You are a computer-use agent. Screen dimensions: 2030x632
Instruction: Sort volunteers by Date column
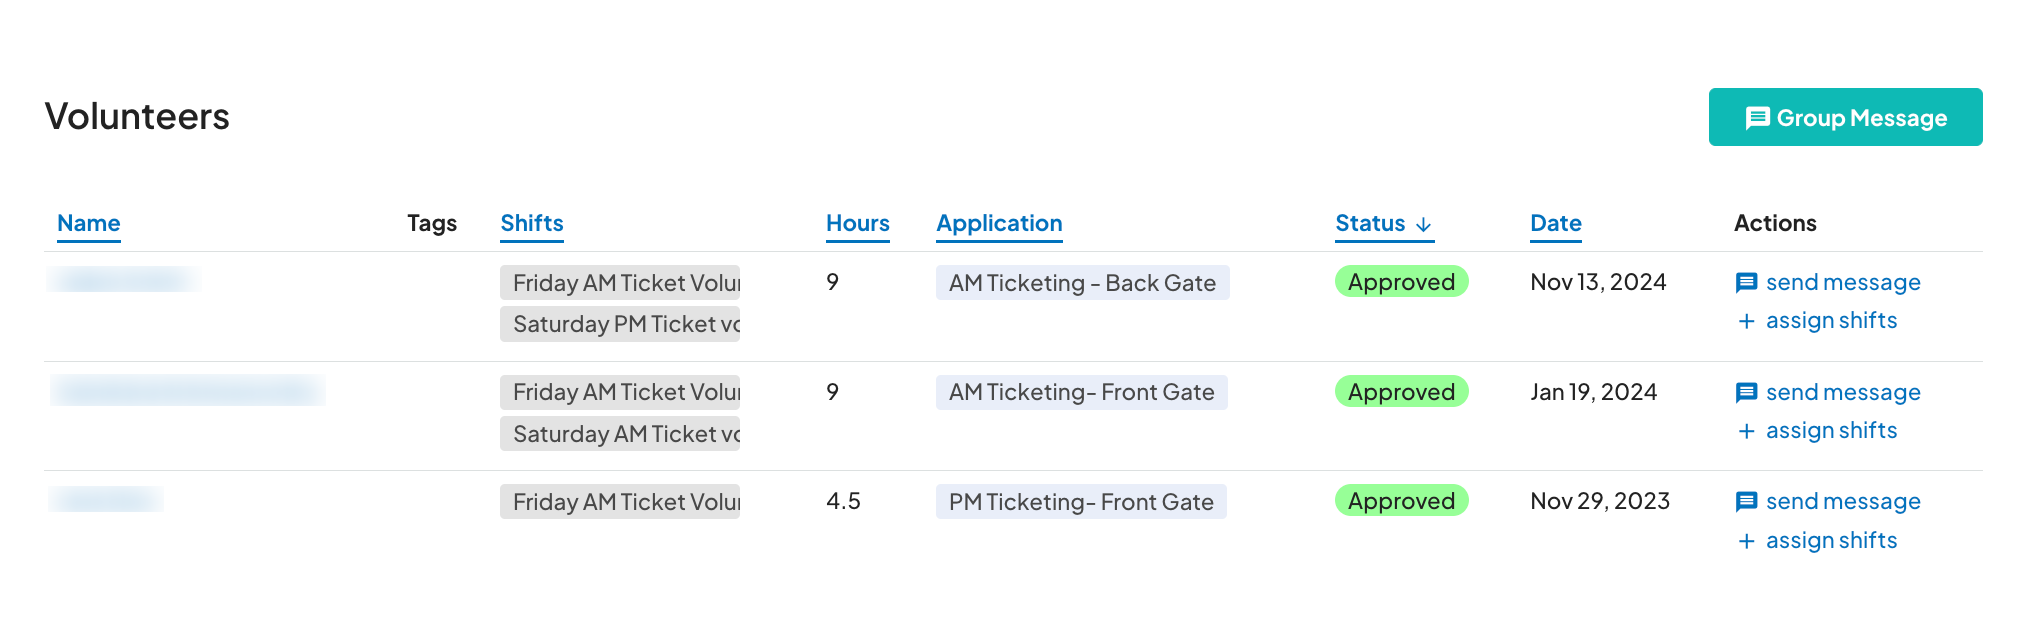click(1555, 223)
